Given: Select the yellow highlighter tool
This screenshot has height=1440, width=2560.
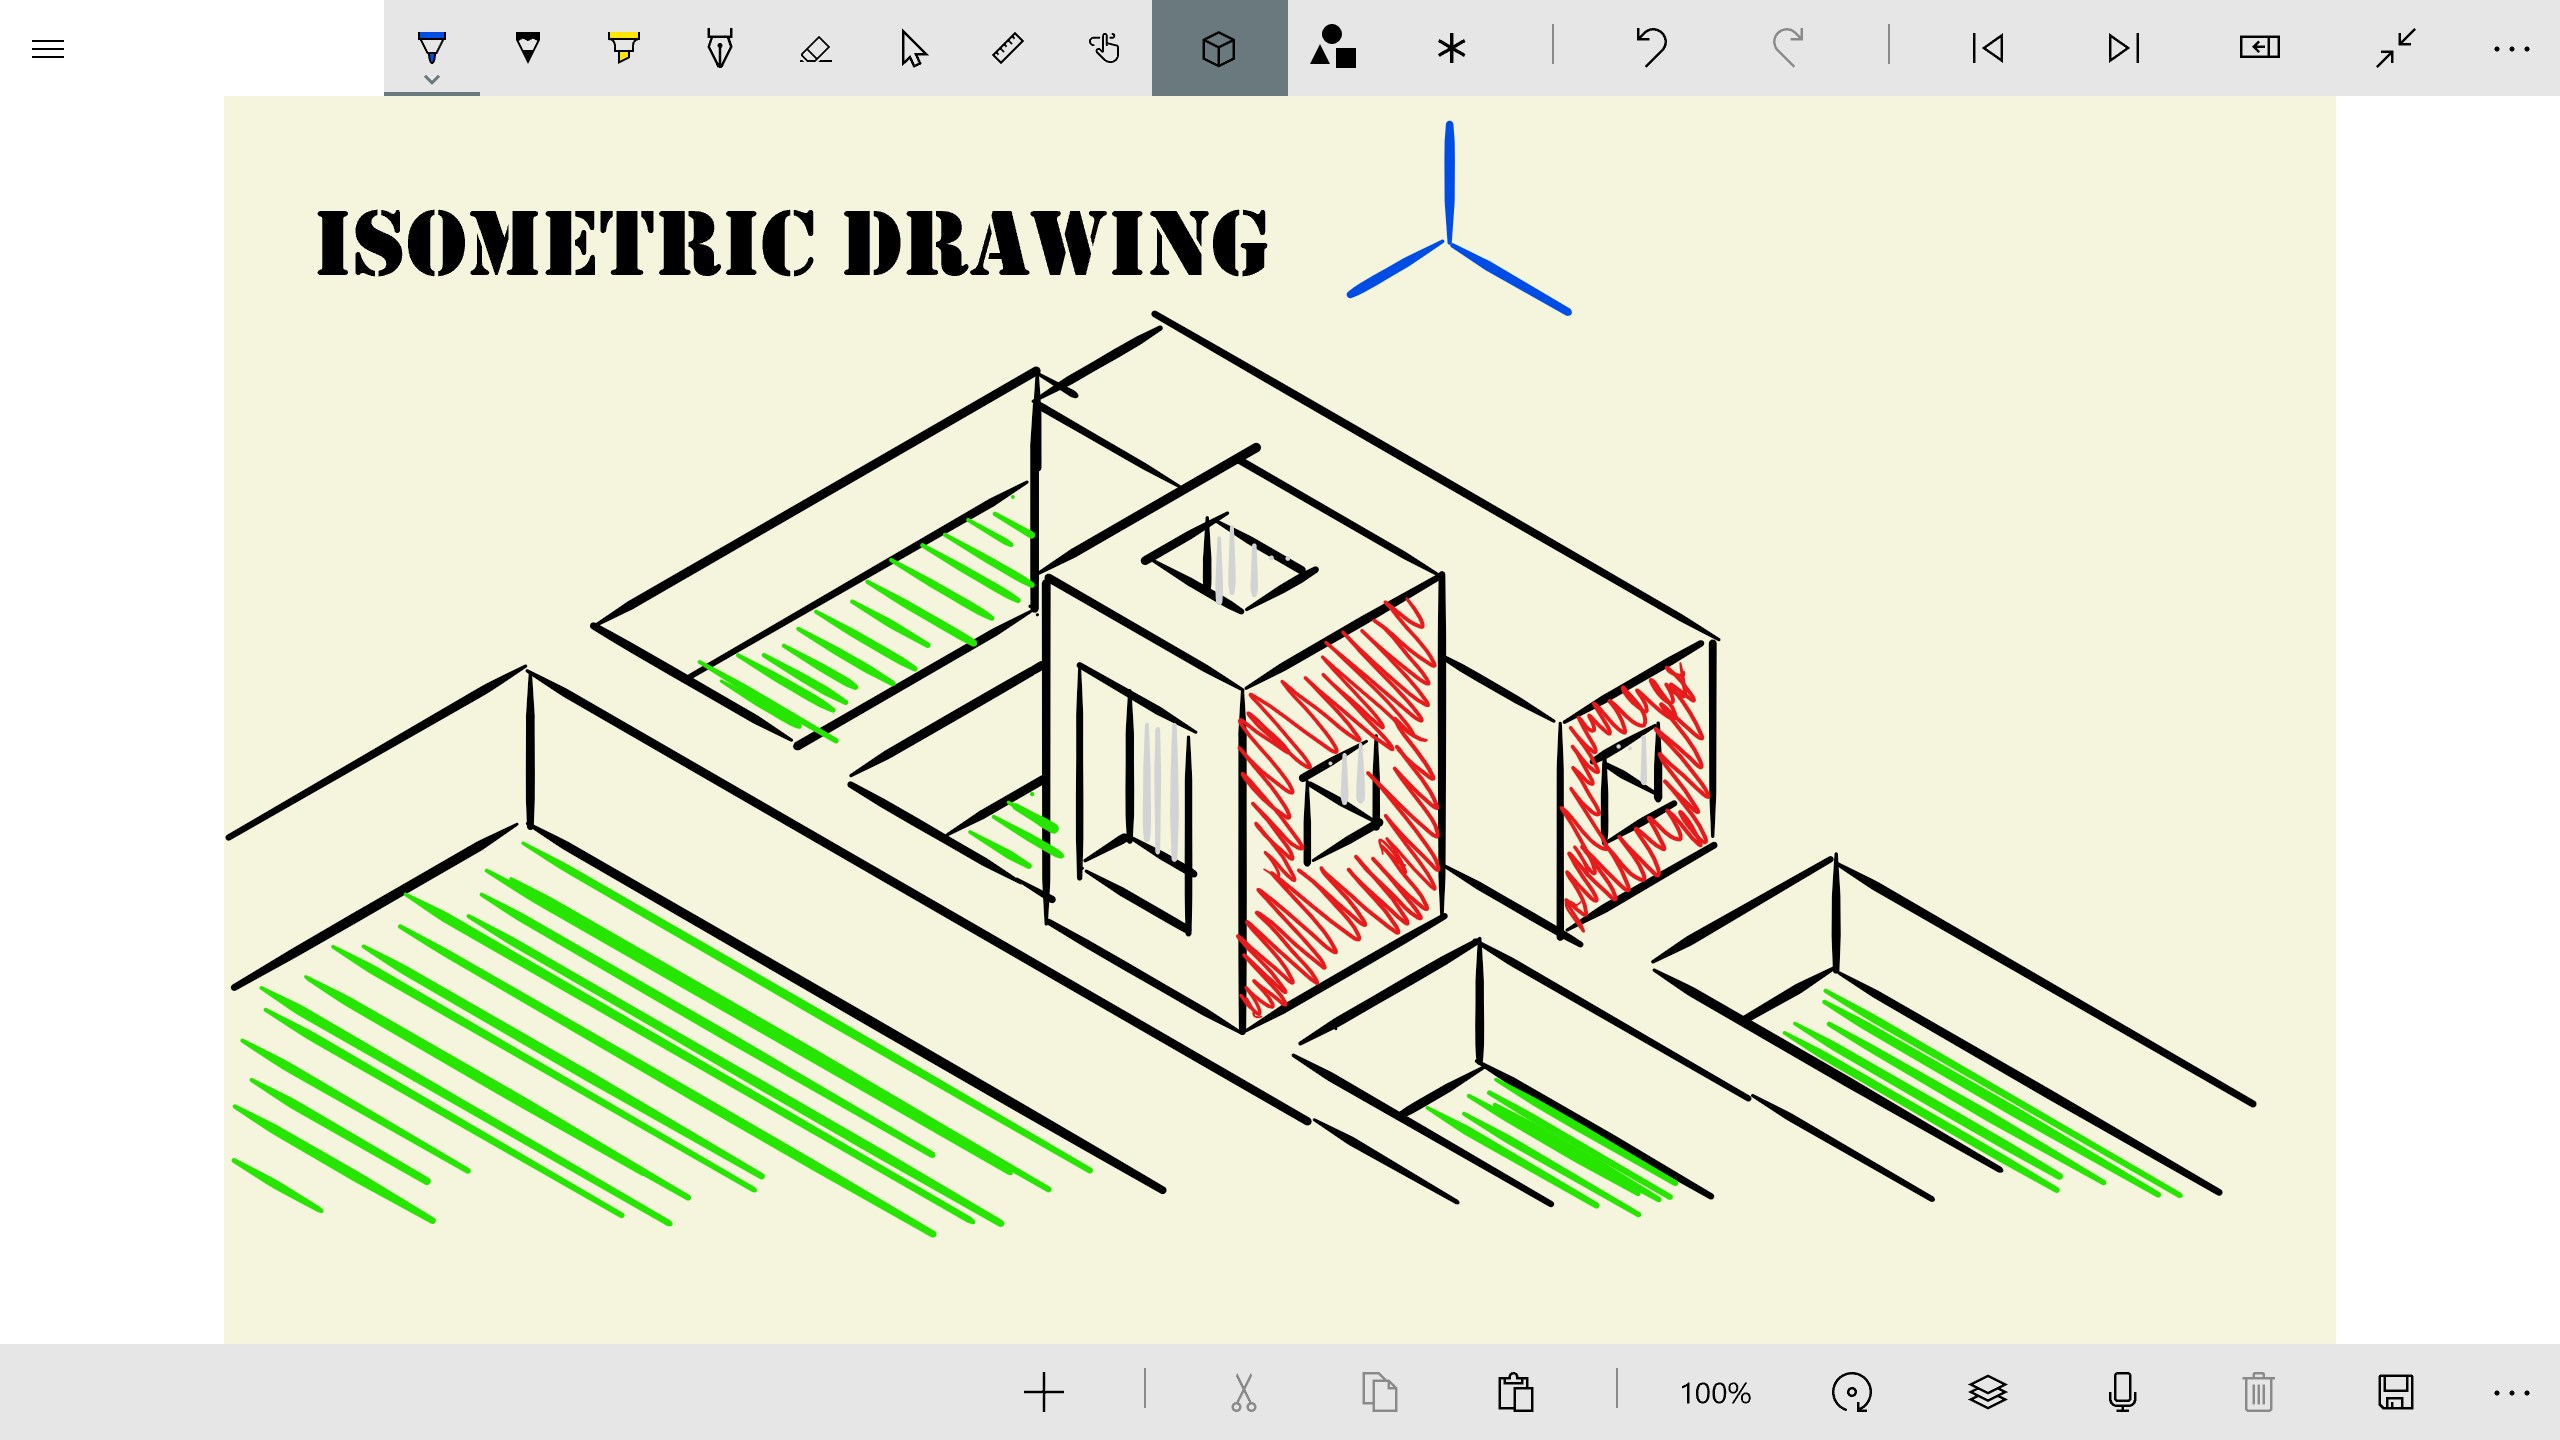Looking at the screenshot, I should [623, 47].
